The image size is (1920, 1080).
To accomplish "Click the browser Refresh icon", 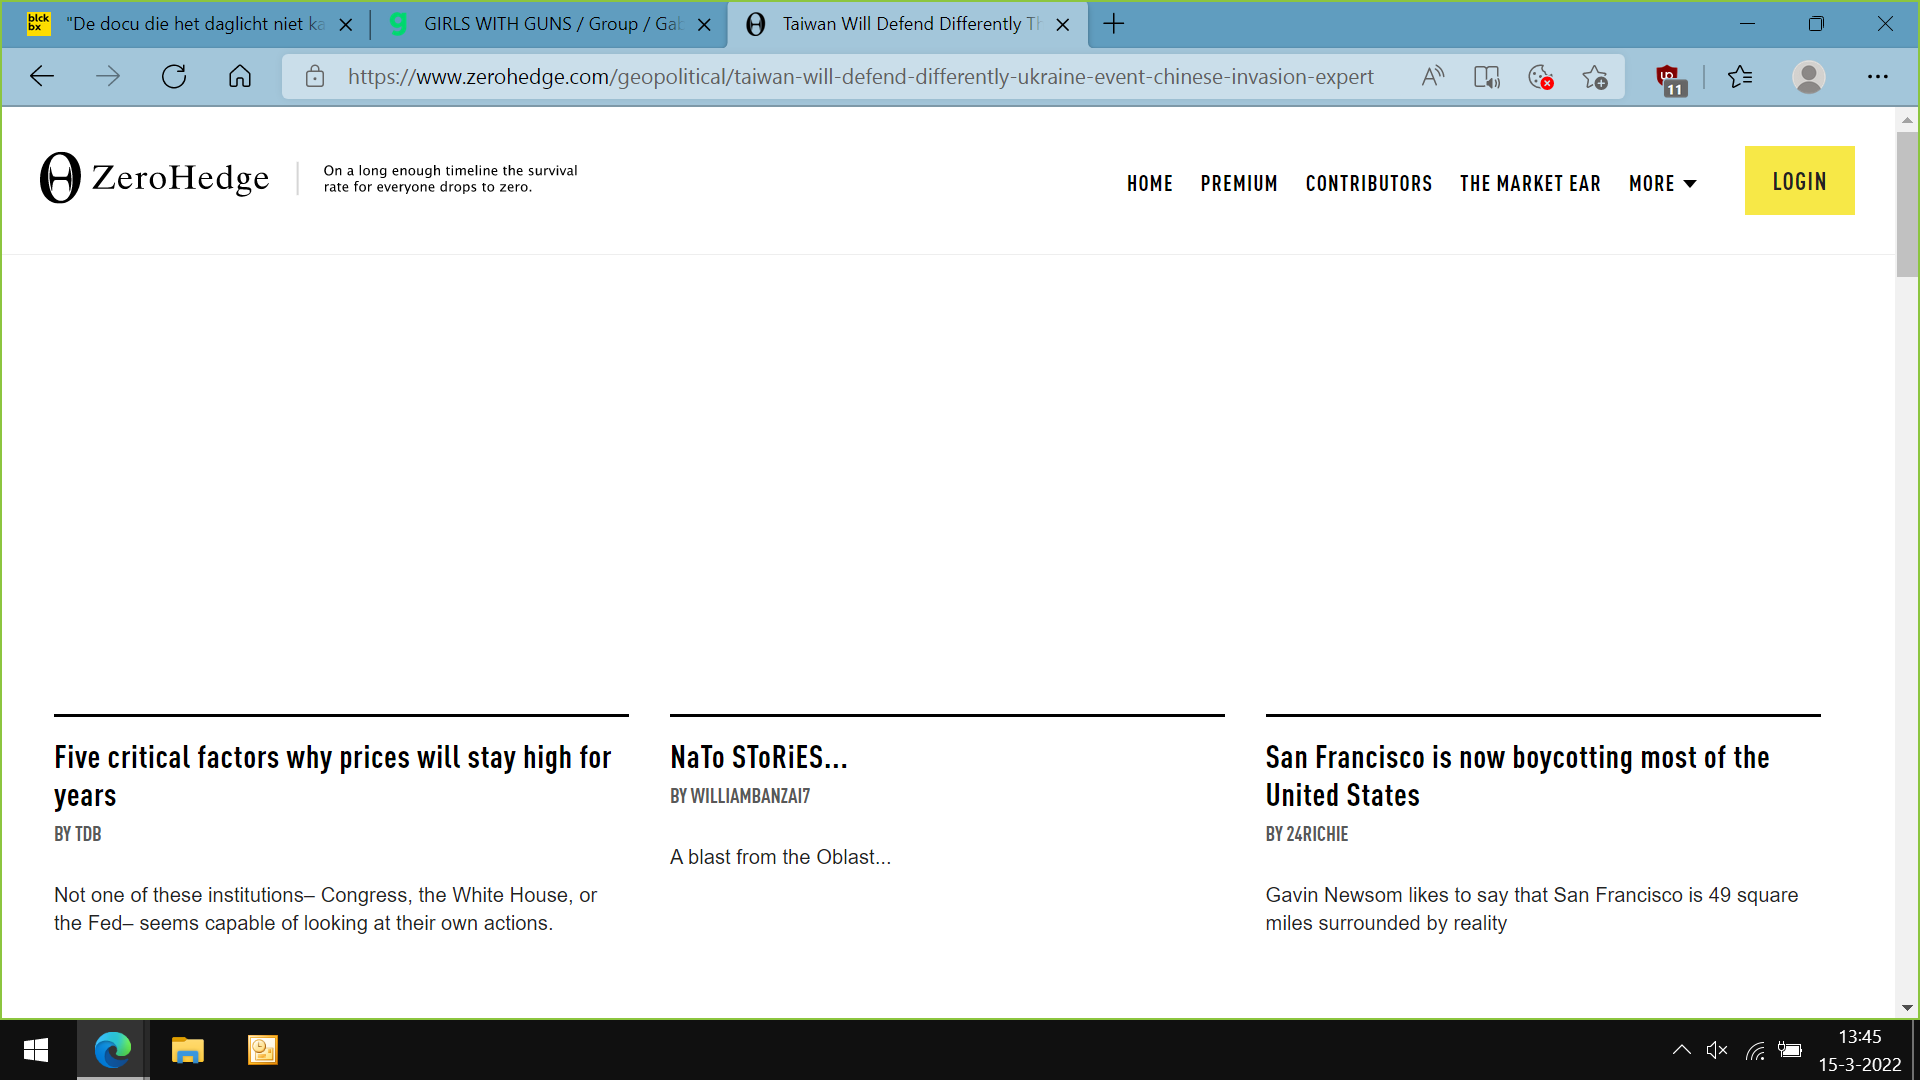I will point(174,77).
